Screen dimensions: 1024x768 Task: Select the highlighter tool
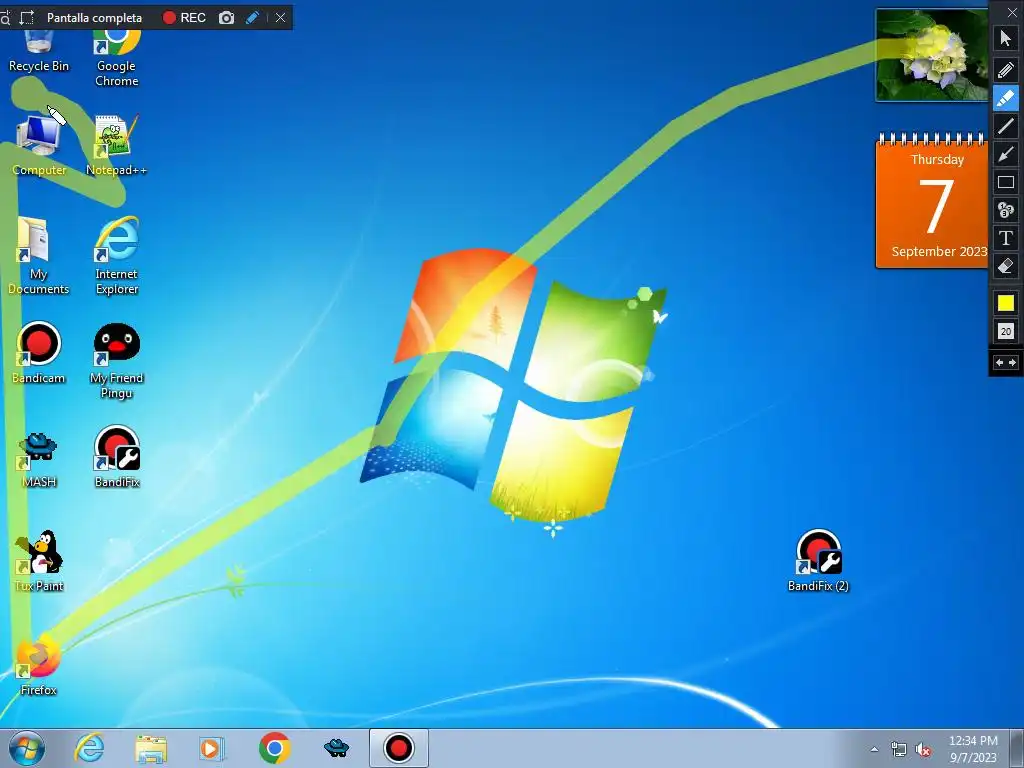coord(1006,98)
